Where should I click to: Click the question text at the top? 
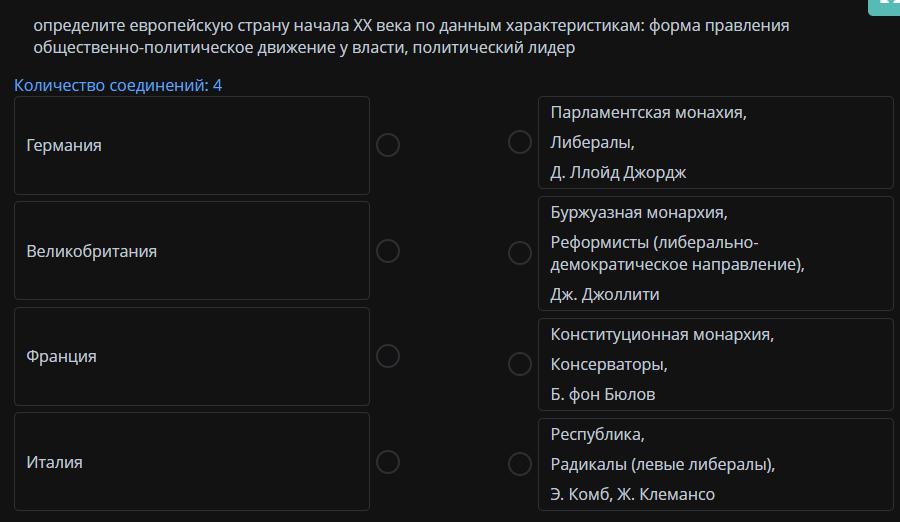(410, 36)
